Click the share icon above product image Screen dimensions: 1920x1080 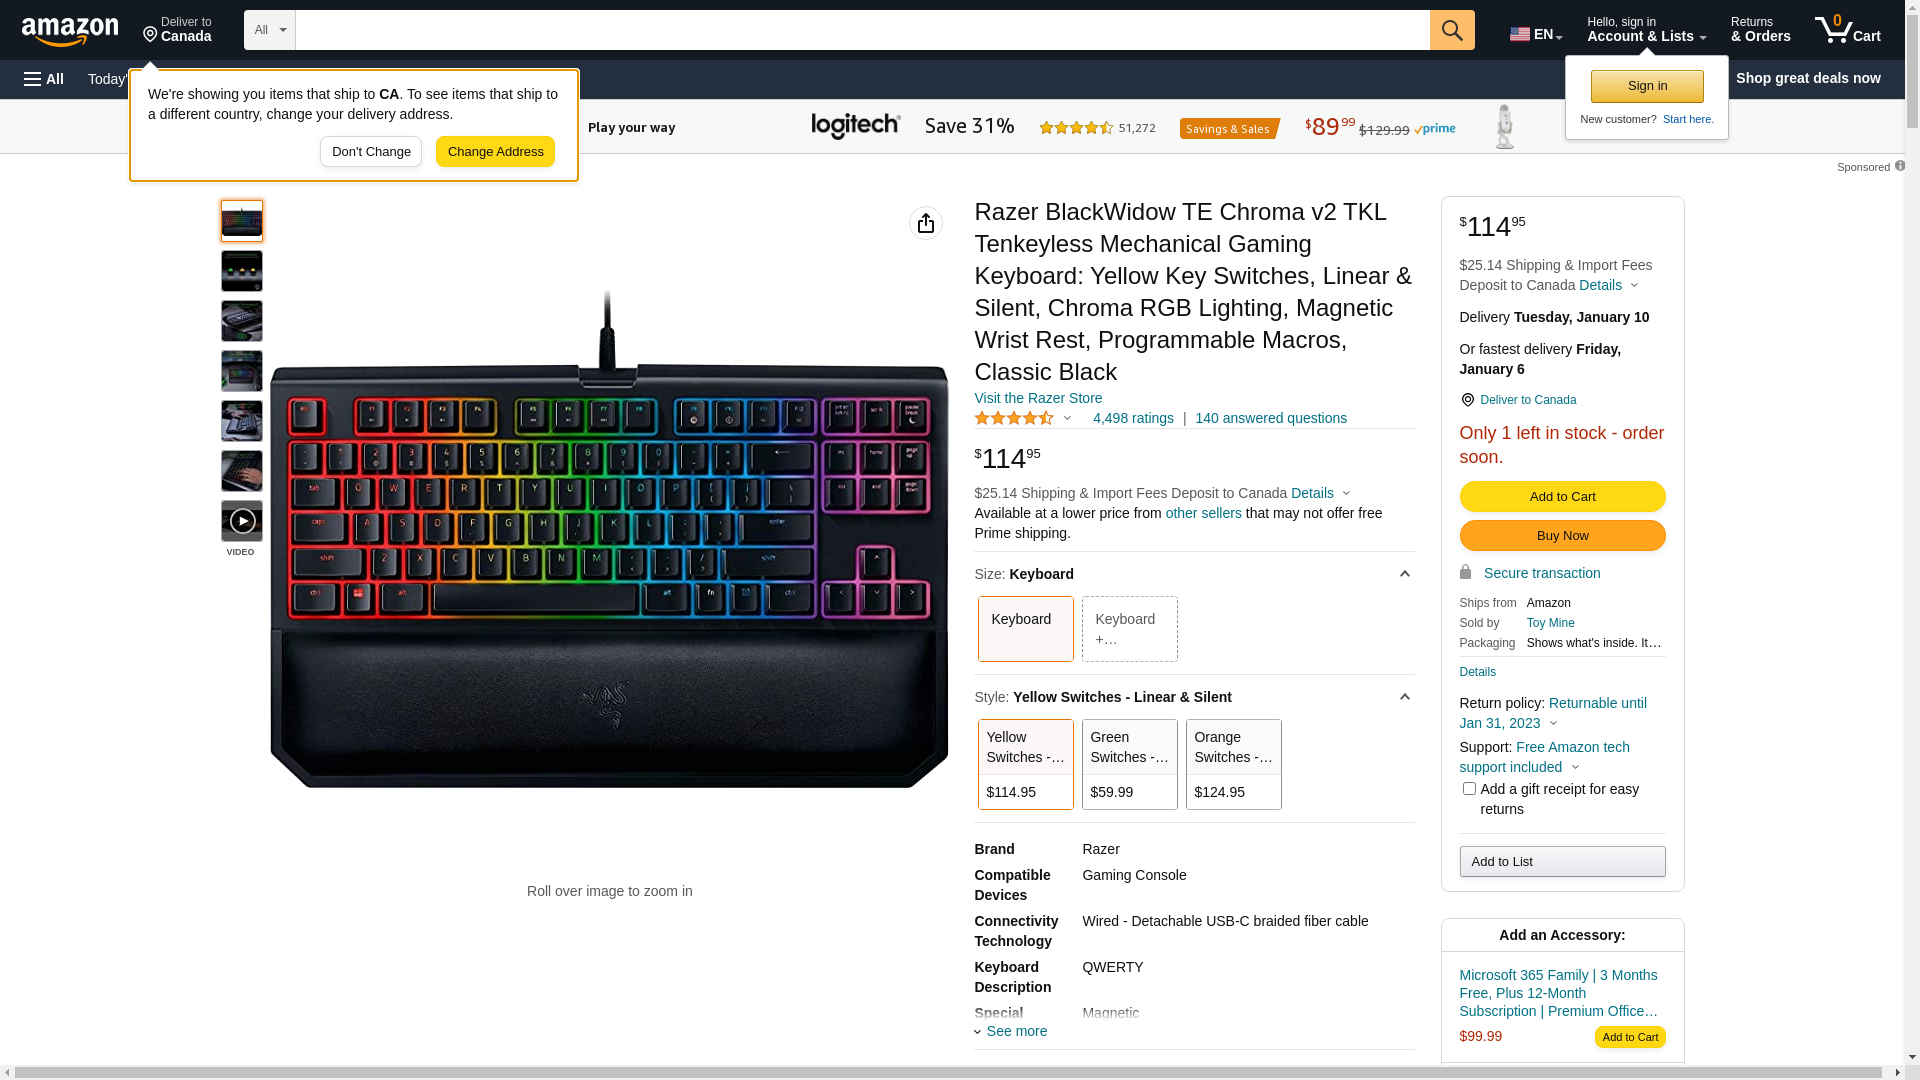click(x=926, y=223)
